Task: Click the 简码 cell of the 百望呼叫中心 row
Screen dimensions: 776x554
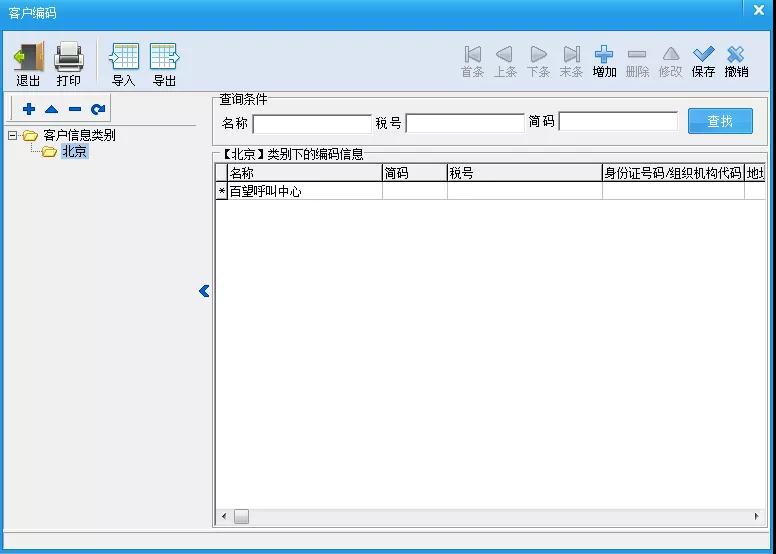Action: tap(415, 191)
